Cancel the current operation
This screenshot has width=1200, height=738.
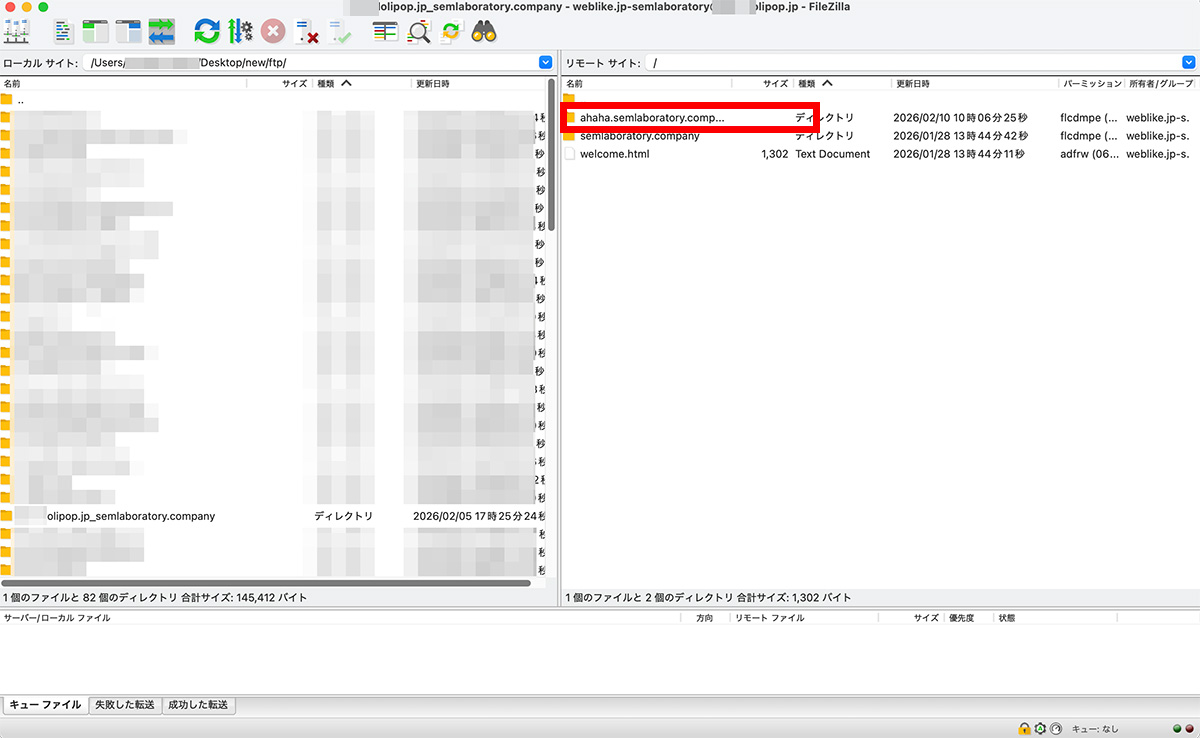[273, 31]
